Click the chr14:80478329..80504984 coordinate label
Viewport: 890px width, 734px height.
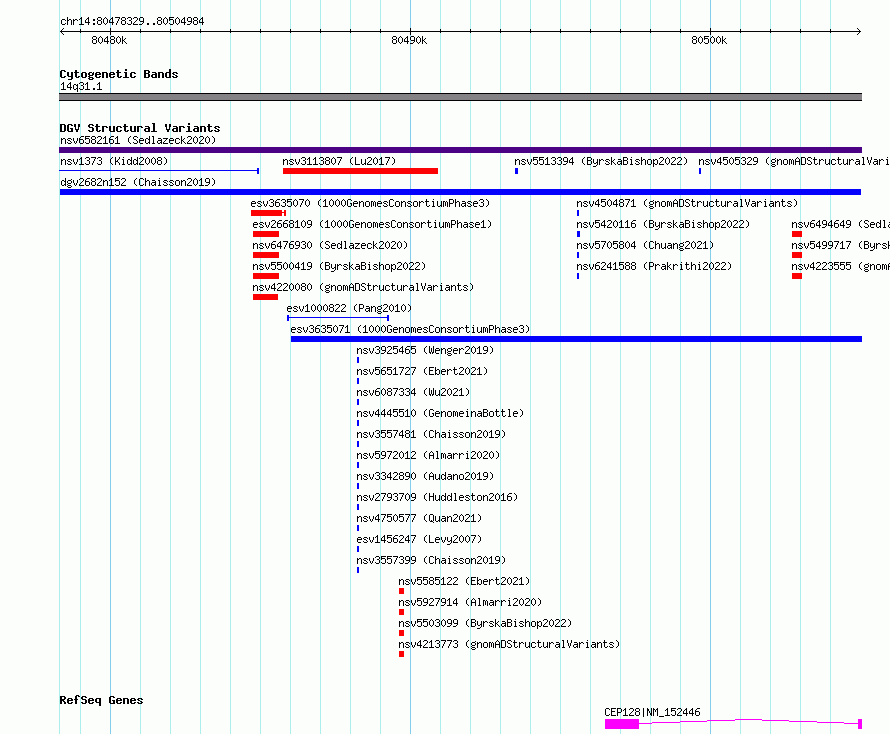132,21
